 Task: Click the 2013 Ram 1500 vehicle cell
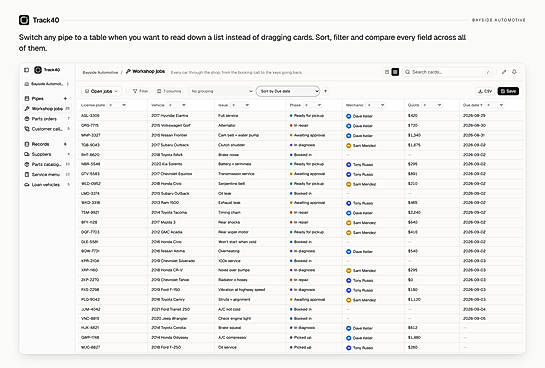[165, 202]
